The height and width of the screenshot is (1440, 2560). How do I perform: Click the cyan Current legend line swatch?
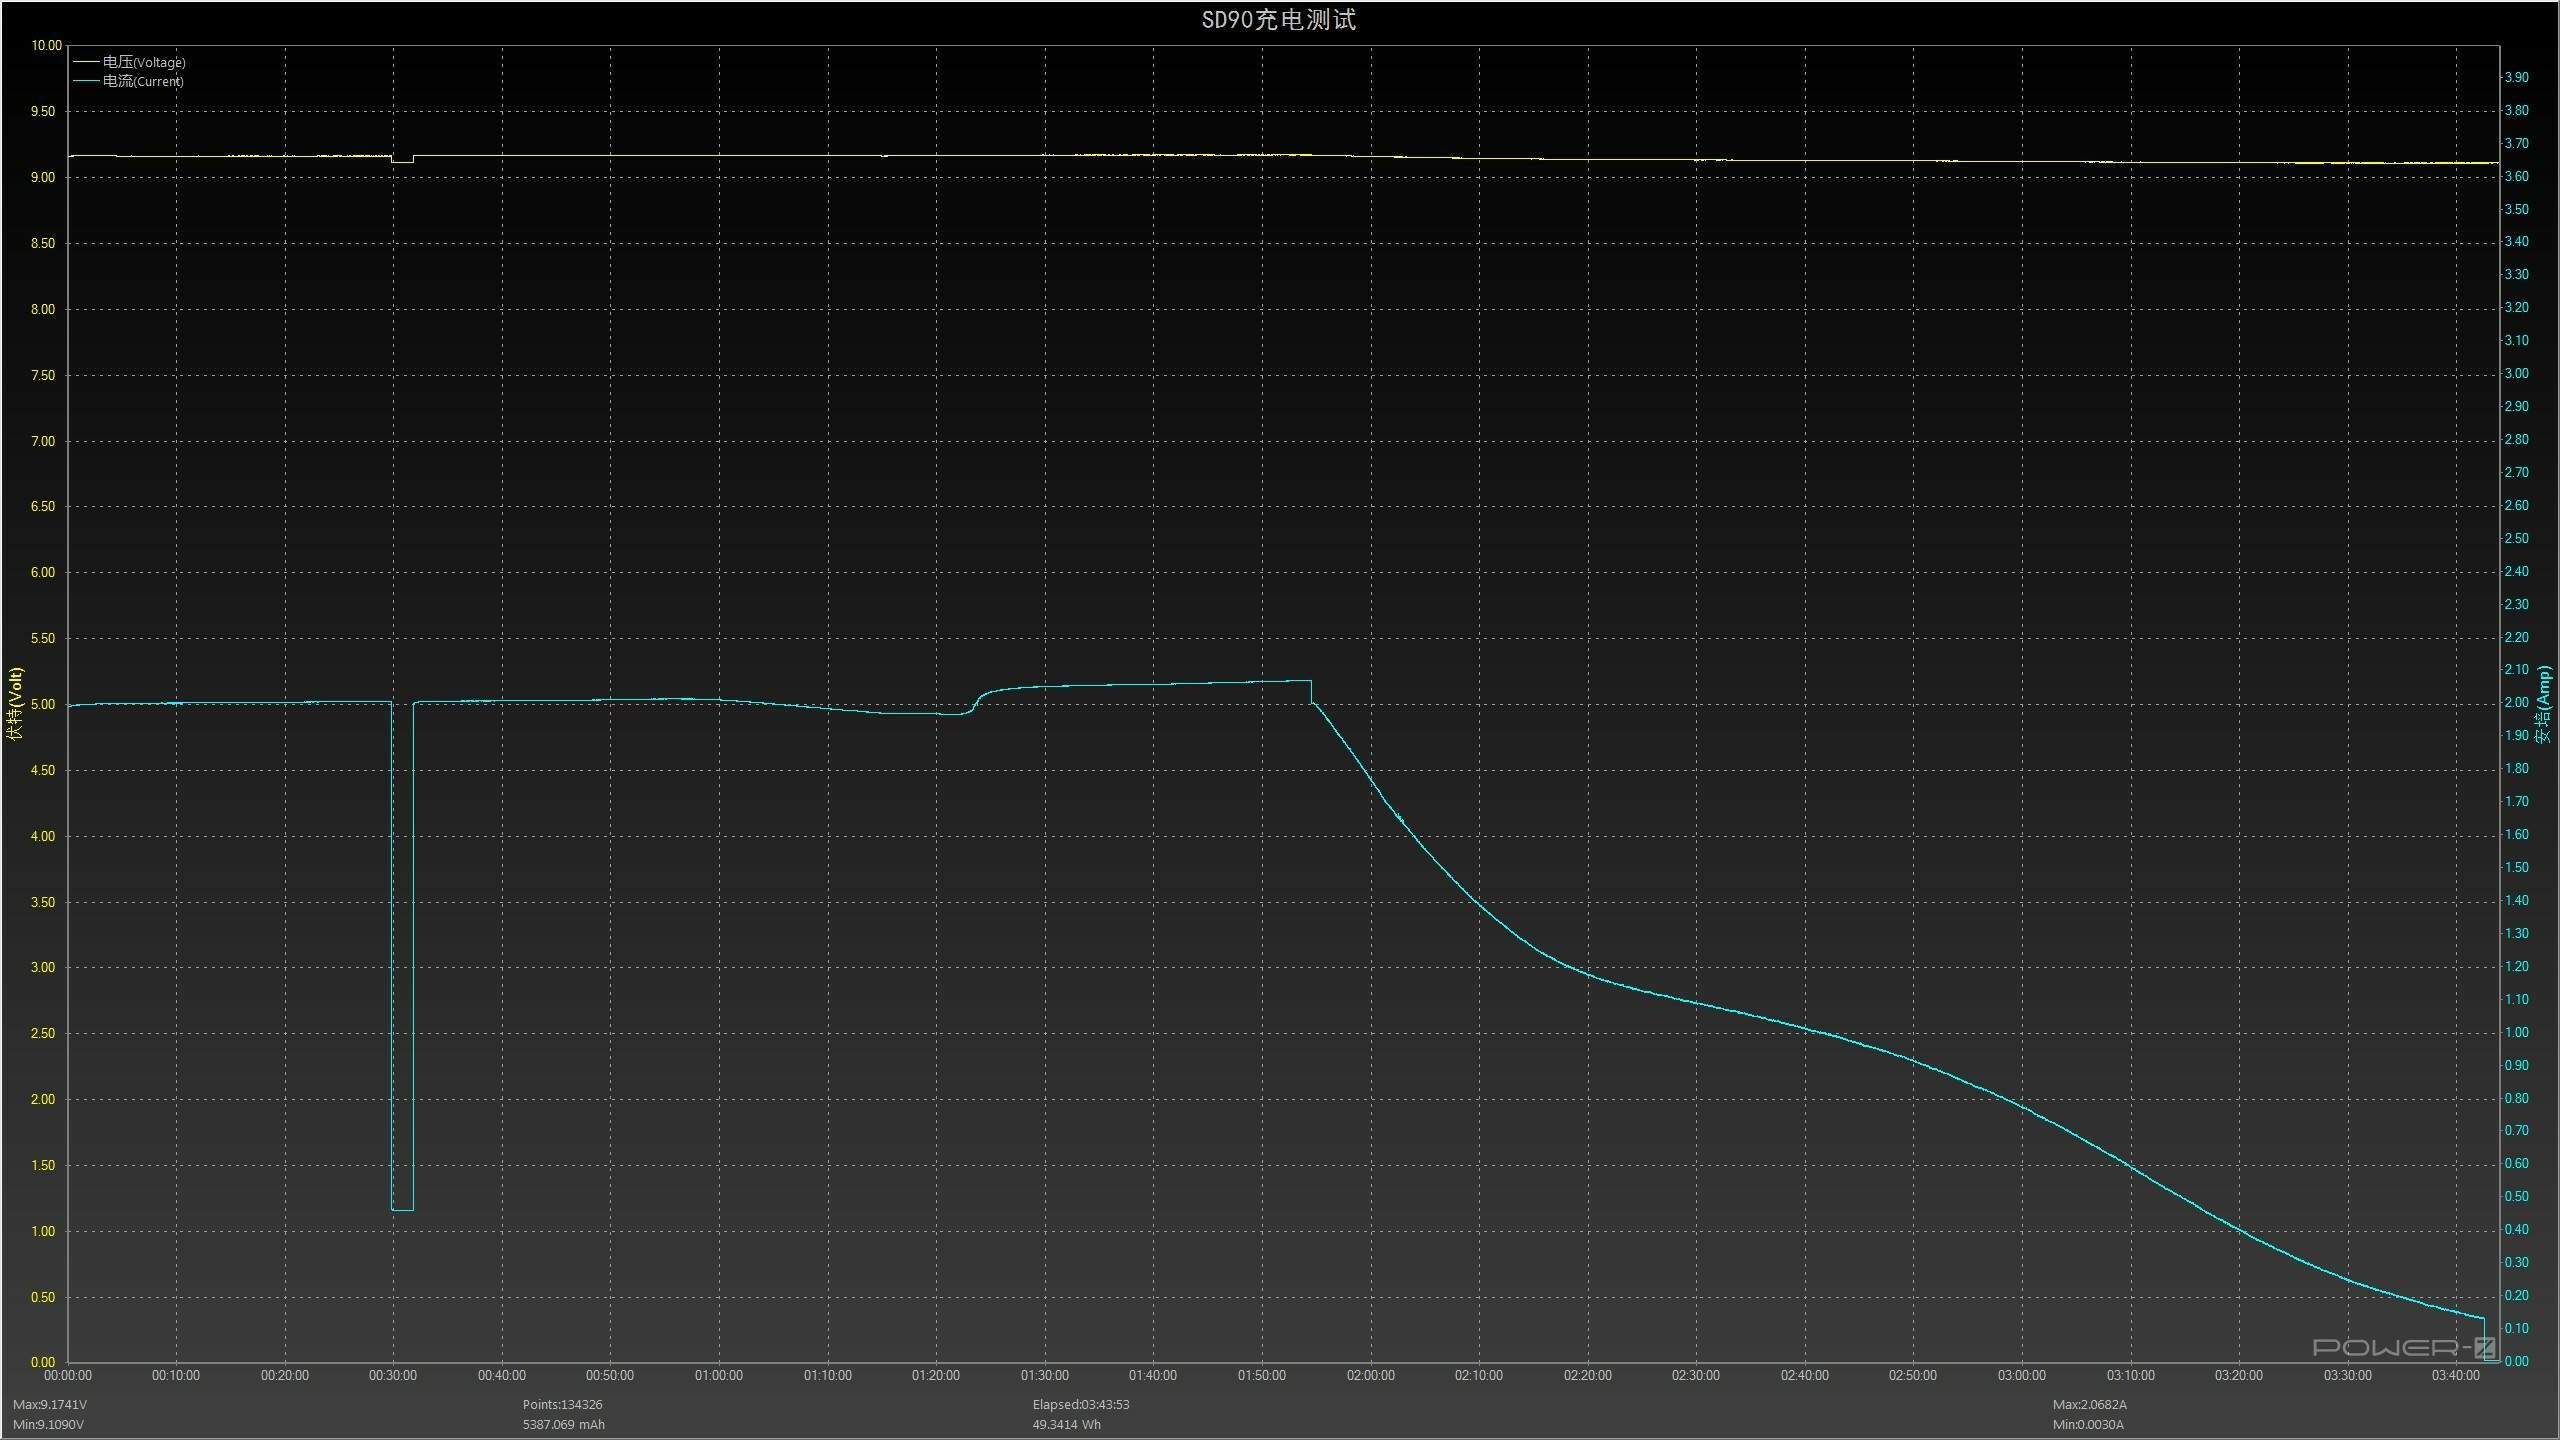pyautogui.click(x=87, y=81)
